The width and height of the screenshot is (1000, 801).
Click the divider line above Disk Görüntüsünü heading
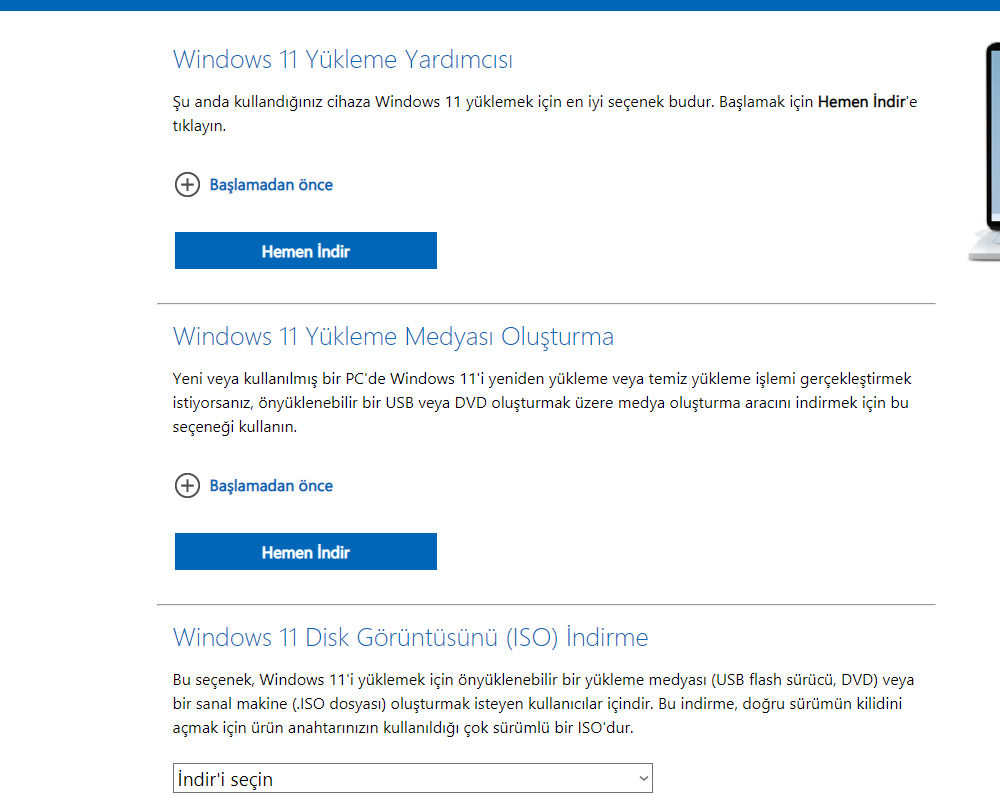coord(546,604)
